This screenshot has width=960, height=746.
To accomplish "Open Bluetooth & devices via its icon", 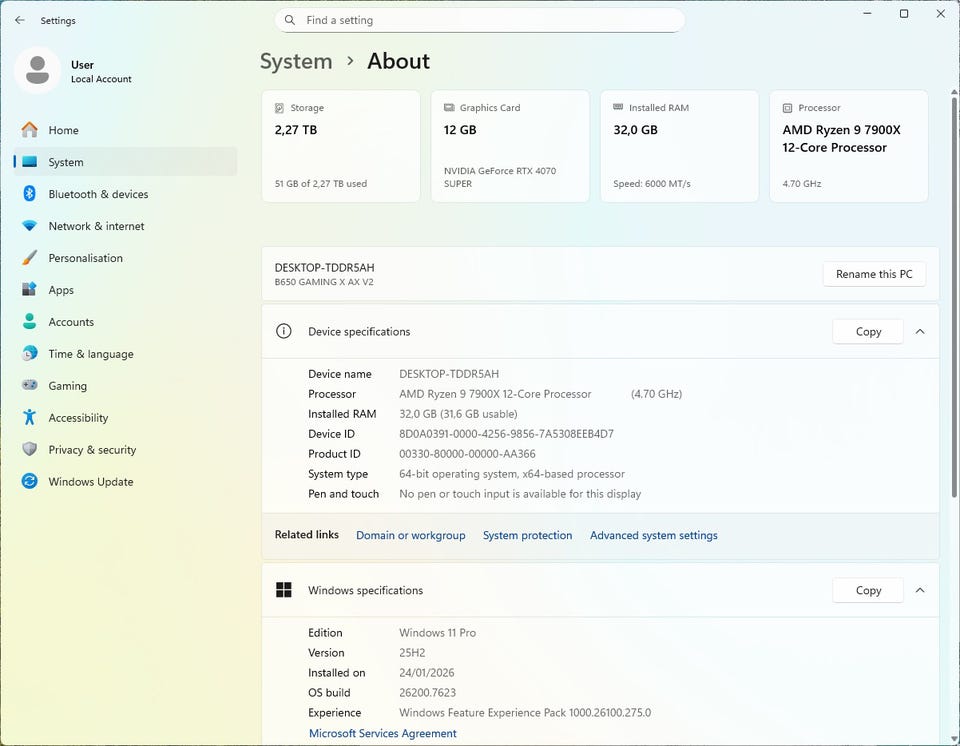I will [30, 194].
